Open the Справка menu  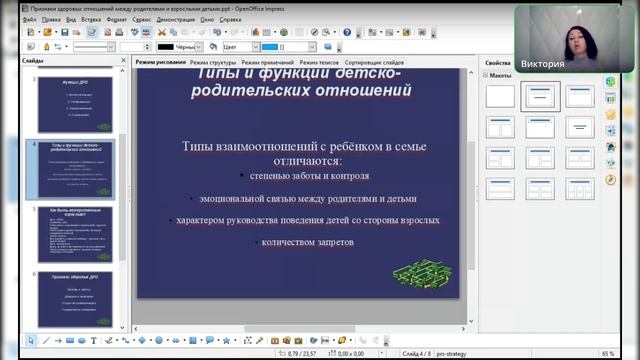coord(230,20)
